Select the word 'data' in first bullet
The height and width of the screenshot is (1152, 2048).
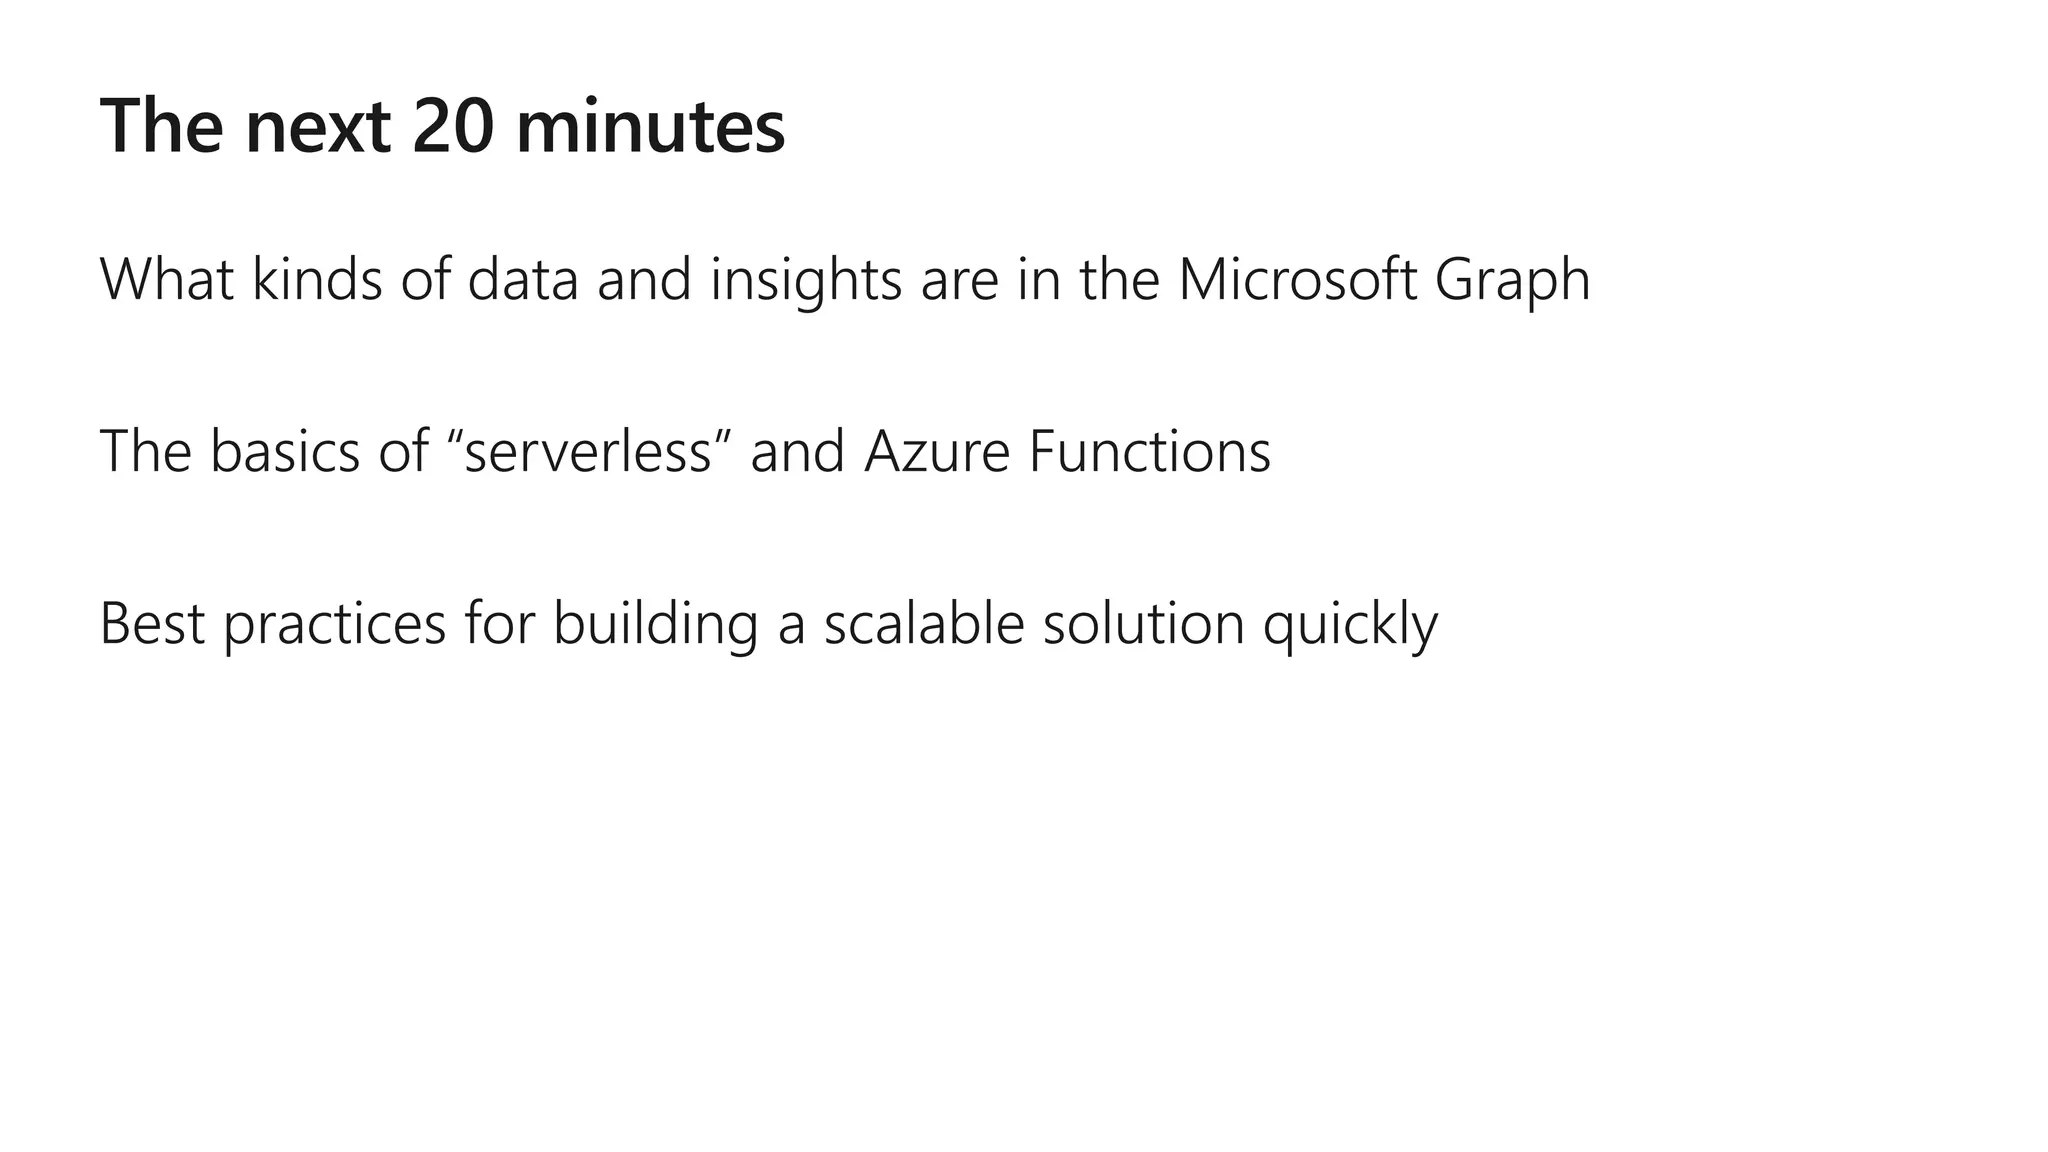click(x=523, y=279)
